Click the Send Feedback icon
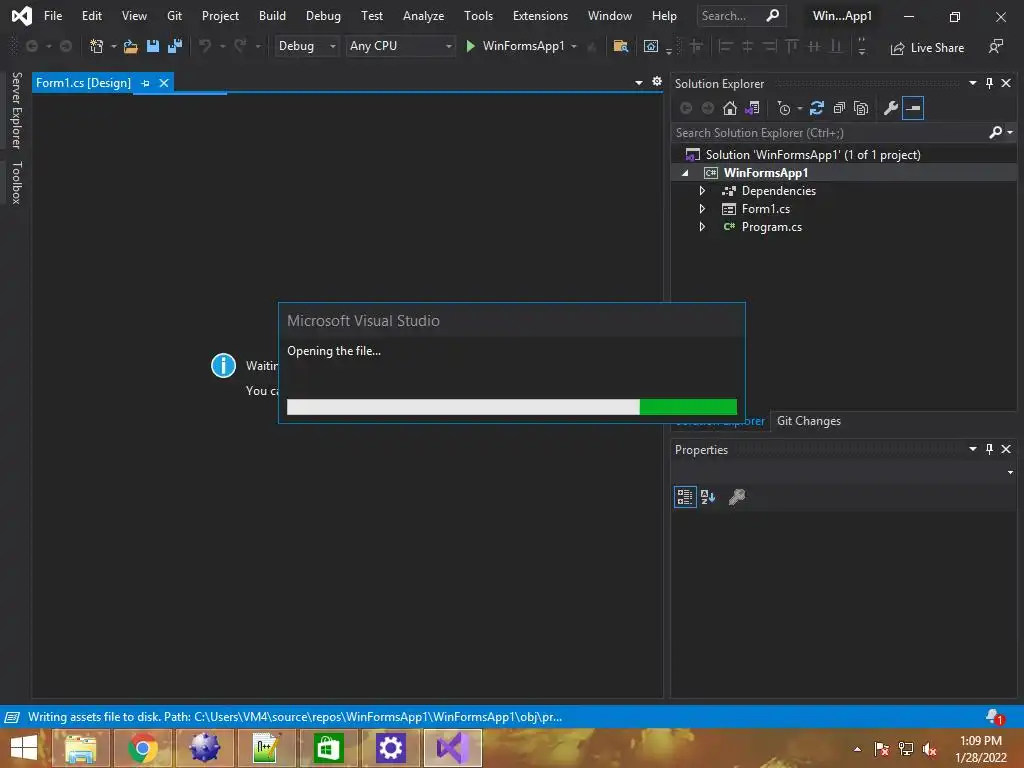Image resolution: width=1024 pixels, height=768 pixels. 996,46
